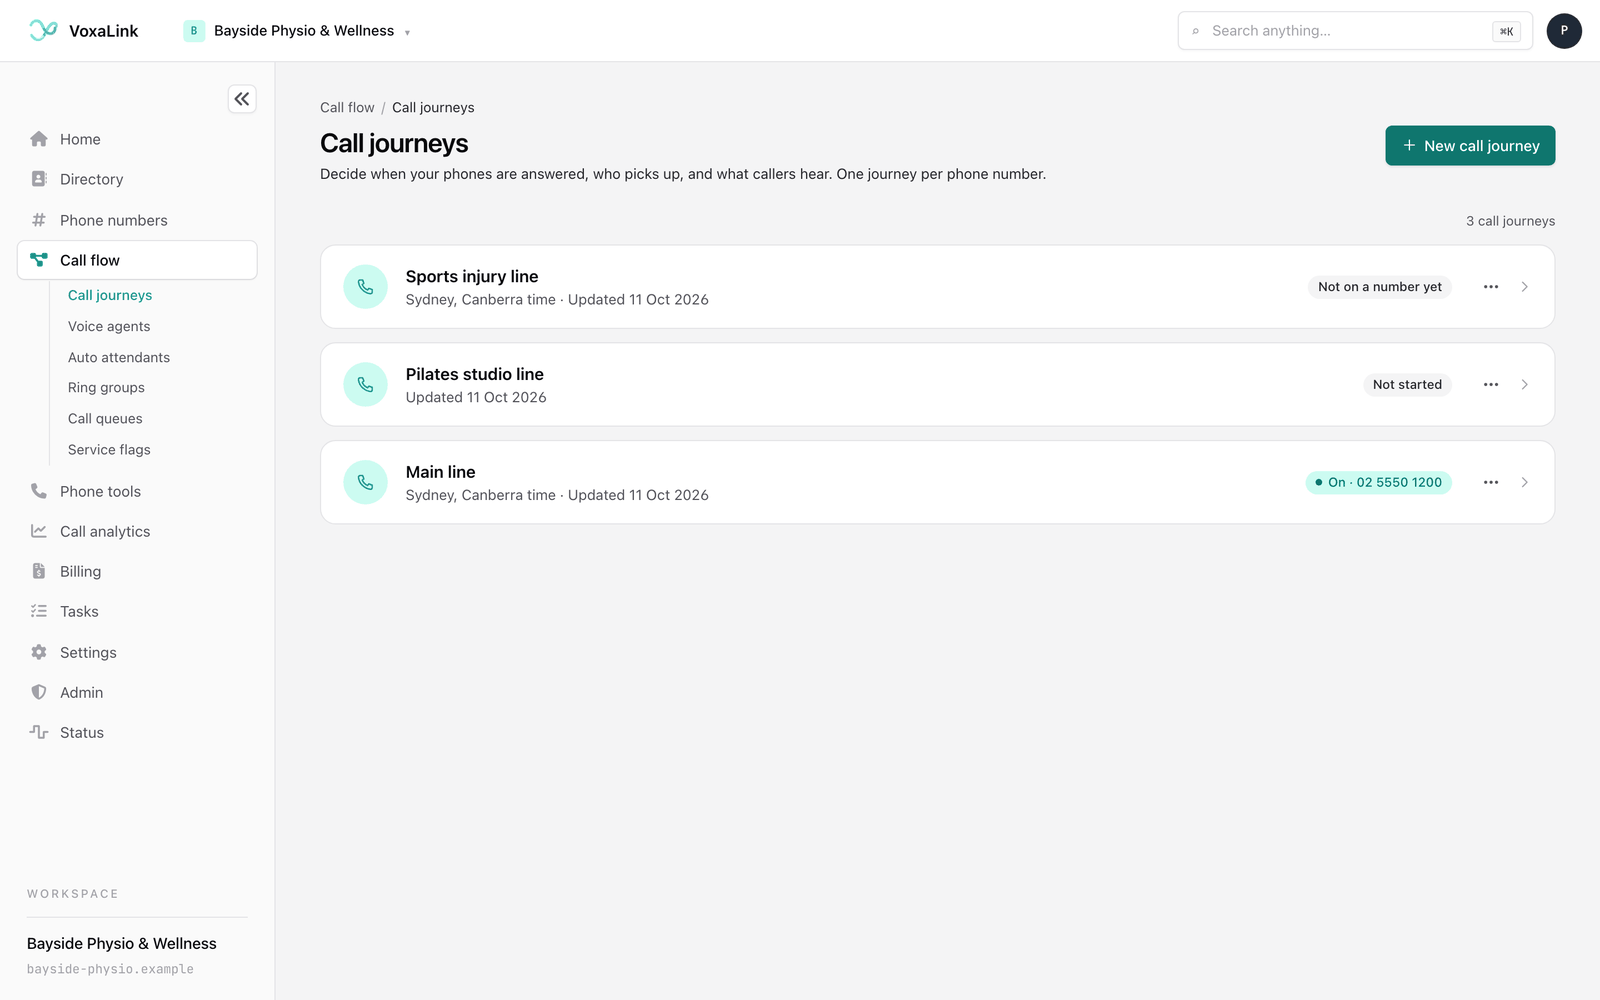Click the Phone tools handset icon

tap(39, 491)
